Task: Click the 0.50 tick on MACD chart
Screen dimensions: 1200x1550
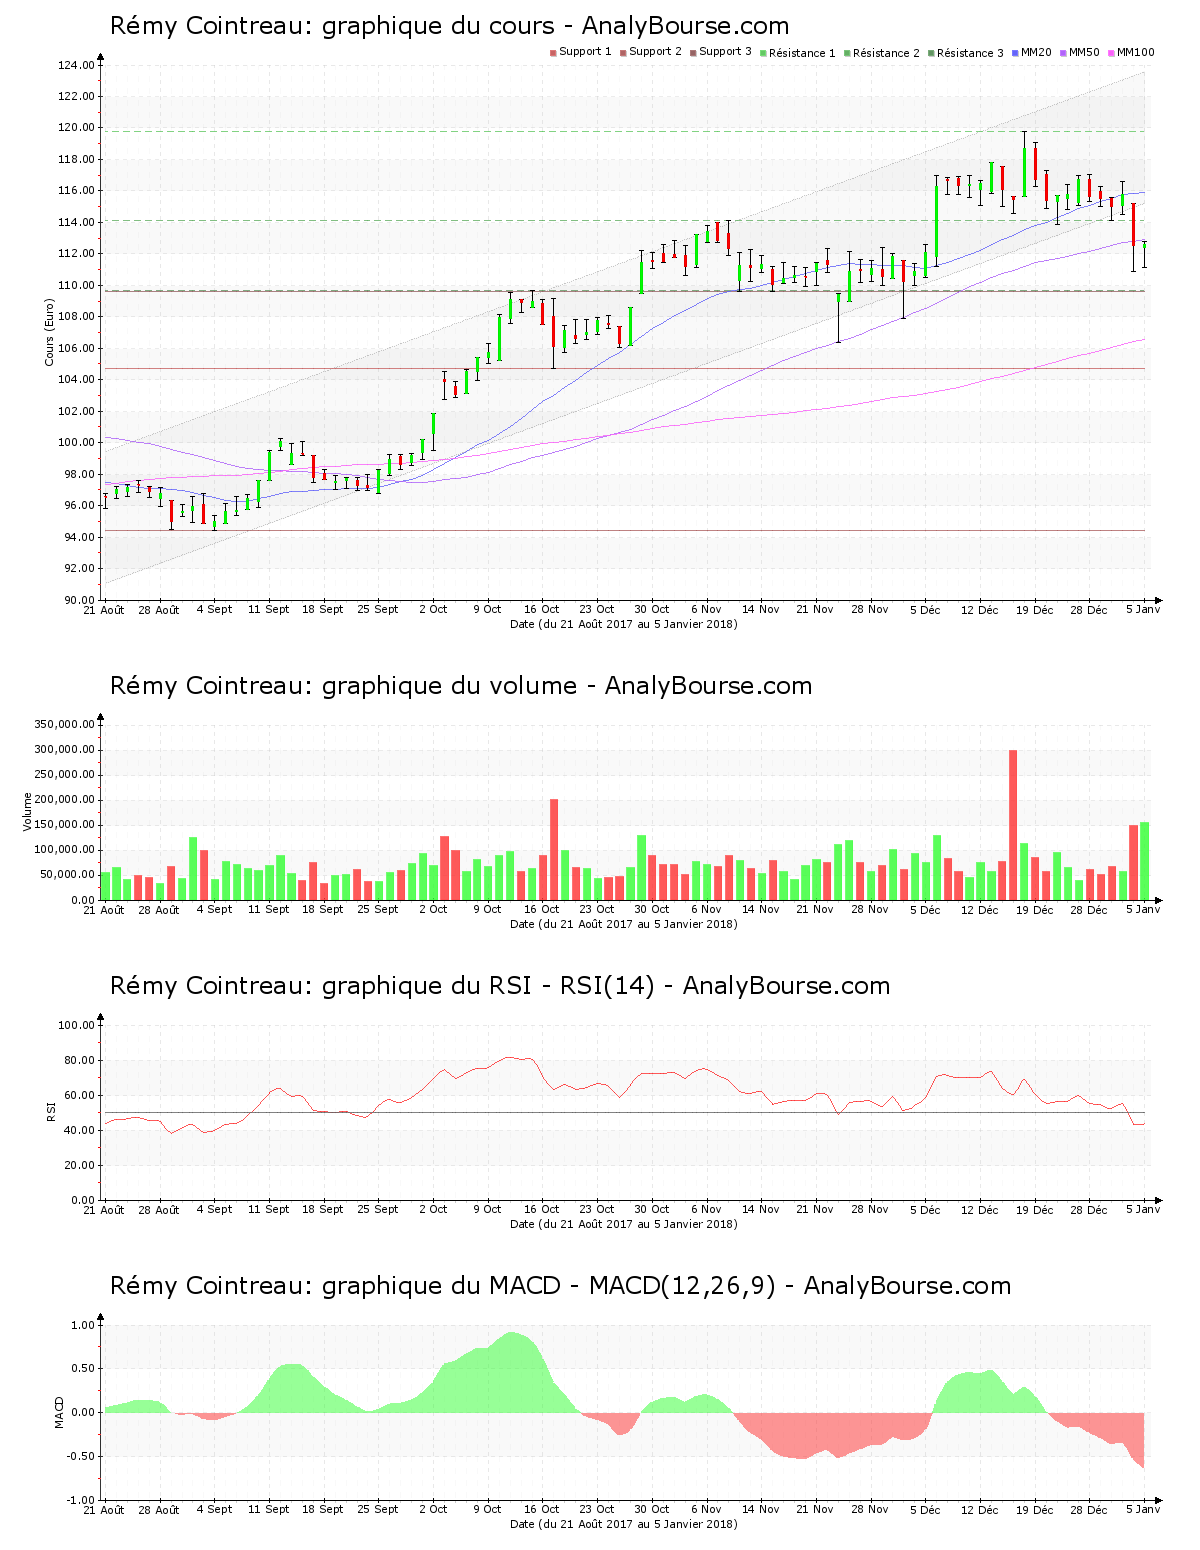Action: tap(83, 1368)
